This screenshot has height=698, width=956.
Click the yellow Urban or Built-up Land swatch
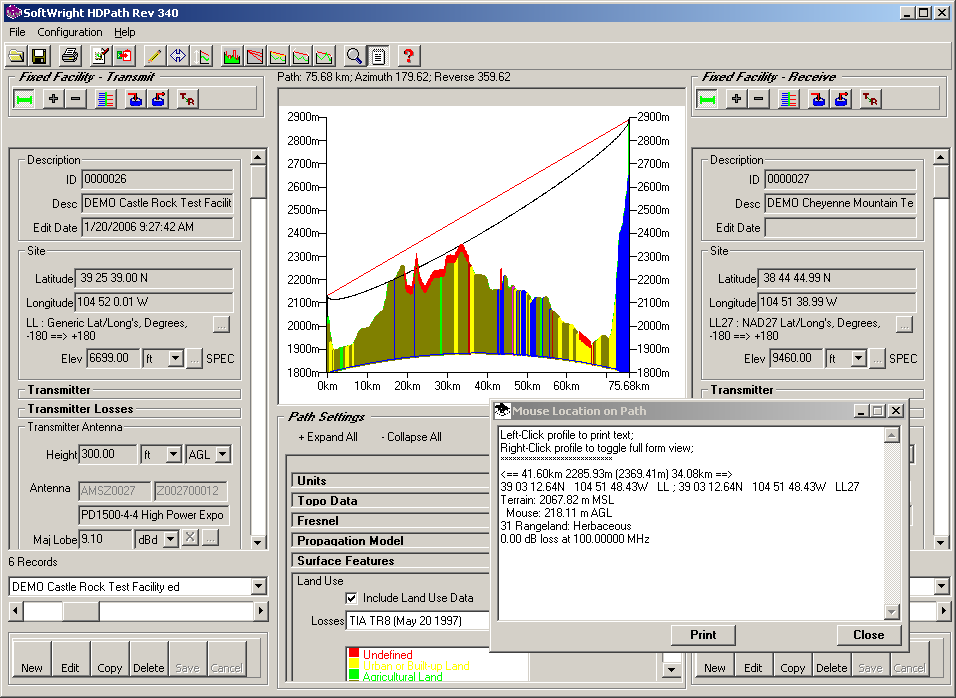click(x=354, y=664)
